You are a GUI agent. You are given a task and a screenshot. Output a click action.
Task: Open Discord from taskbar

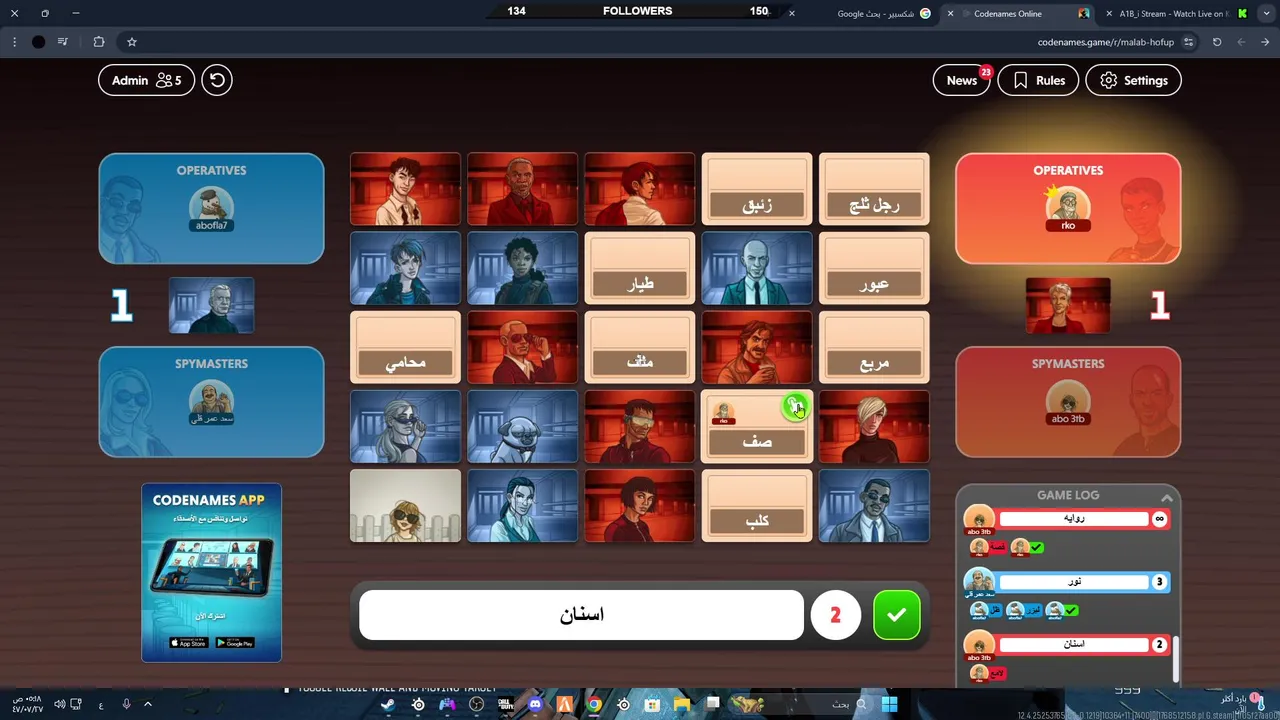click(535, 705)
